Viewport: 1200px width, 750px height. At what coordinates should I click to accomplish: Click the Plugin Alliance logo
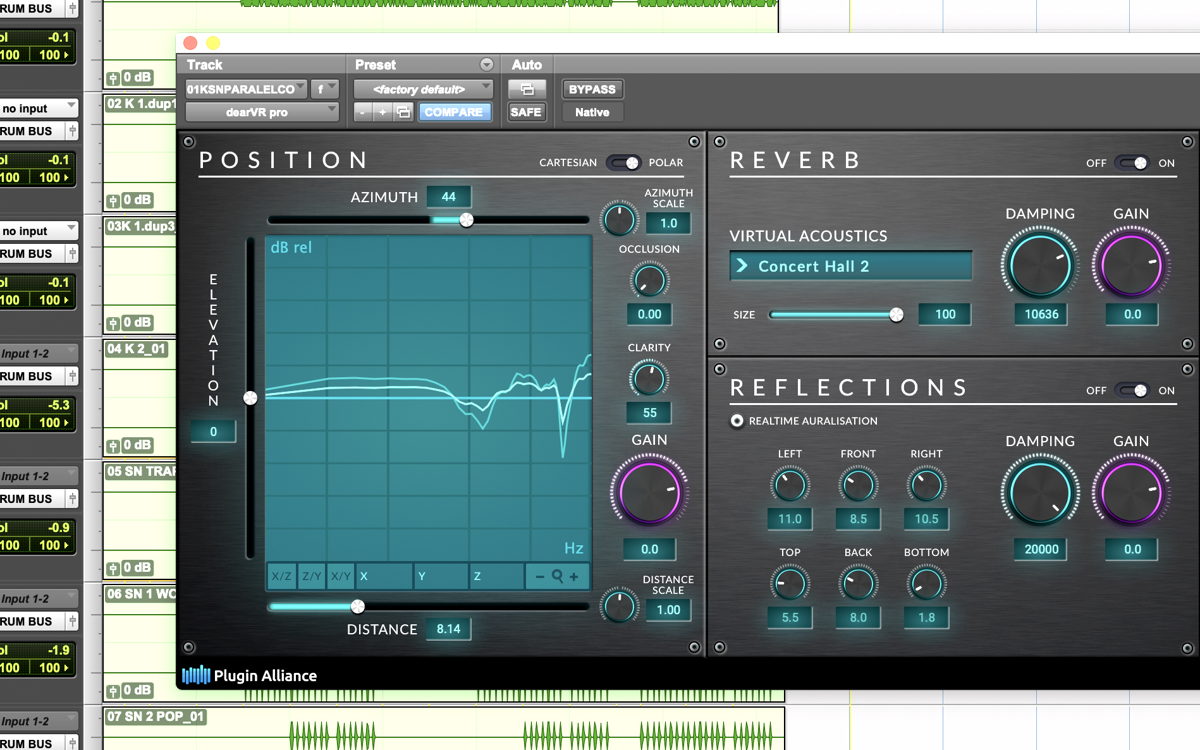click(249, 675)
